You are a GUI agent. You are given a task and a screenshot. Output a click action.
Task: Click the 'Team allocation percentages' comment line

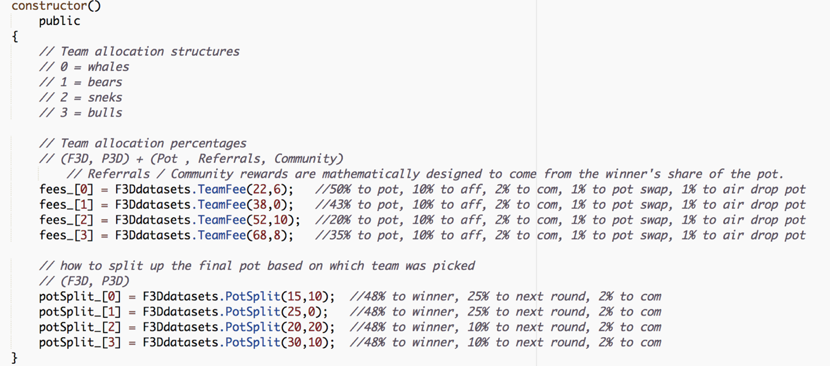pos(142,144)
